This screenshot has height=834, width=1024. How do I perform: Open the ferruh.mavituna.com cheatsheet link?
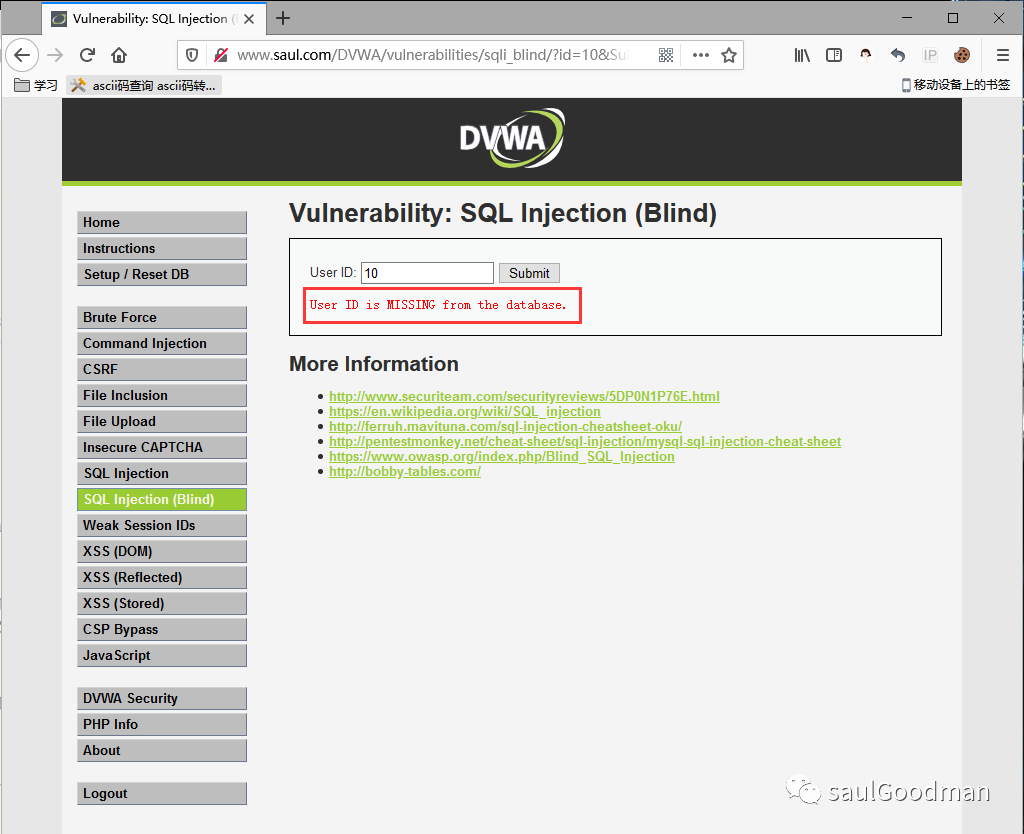pyautogui.click(x=505, y=426)
